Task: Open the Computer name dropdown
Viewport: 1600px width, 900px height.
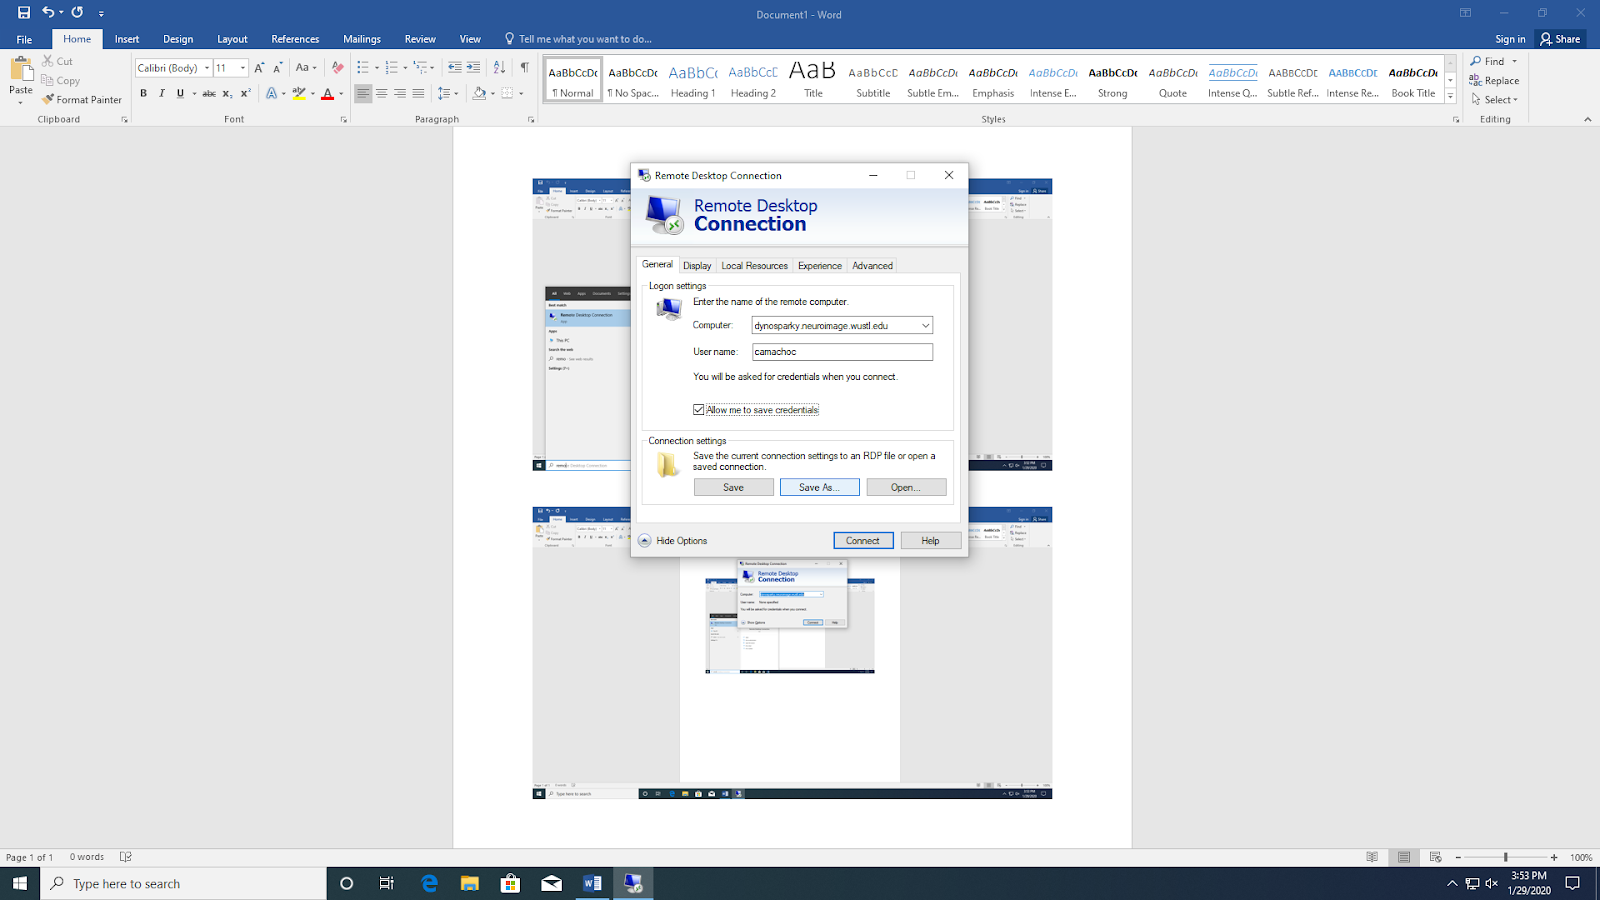Action: (x=925, y=325)
